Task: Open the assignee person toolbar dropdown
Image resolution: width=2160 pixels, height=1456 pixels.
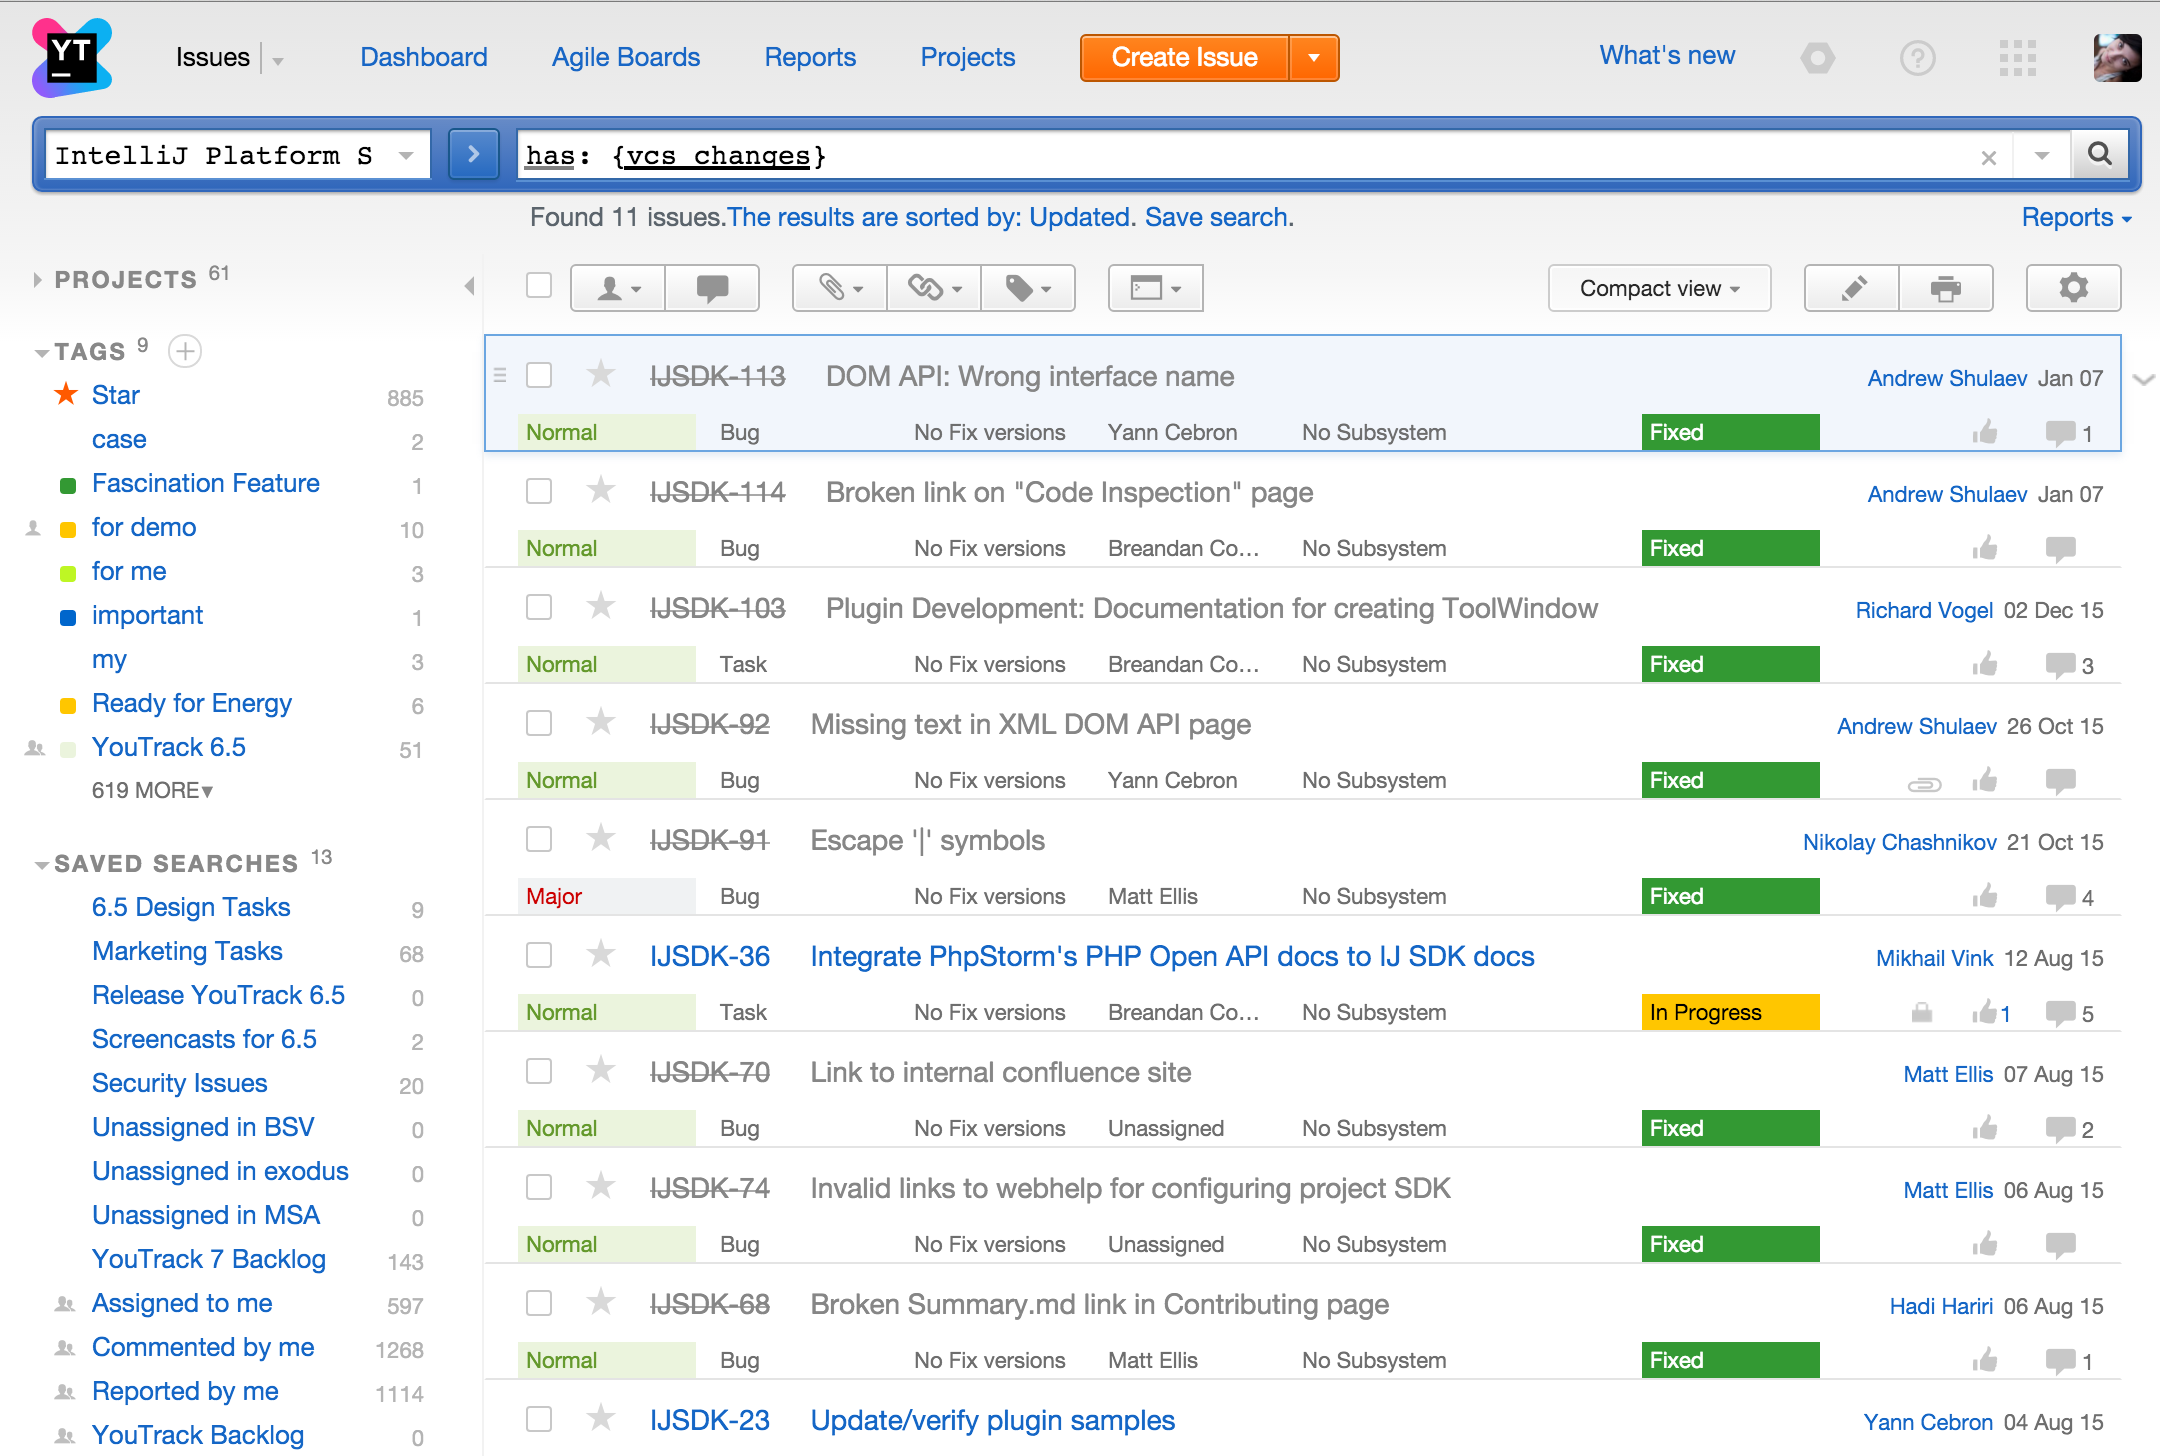Action: (618, 288)
